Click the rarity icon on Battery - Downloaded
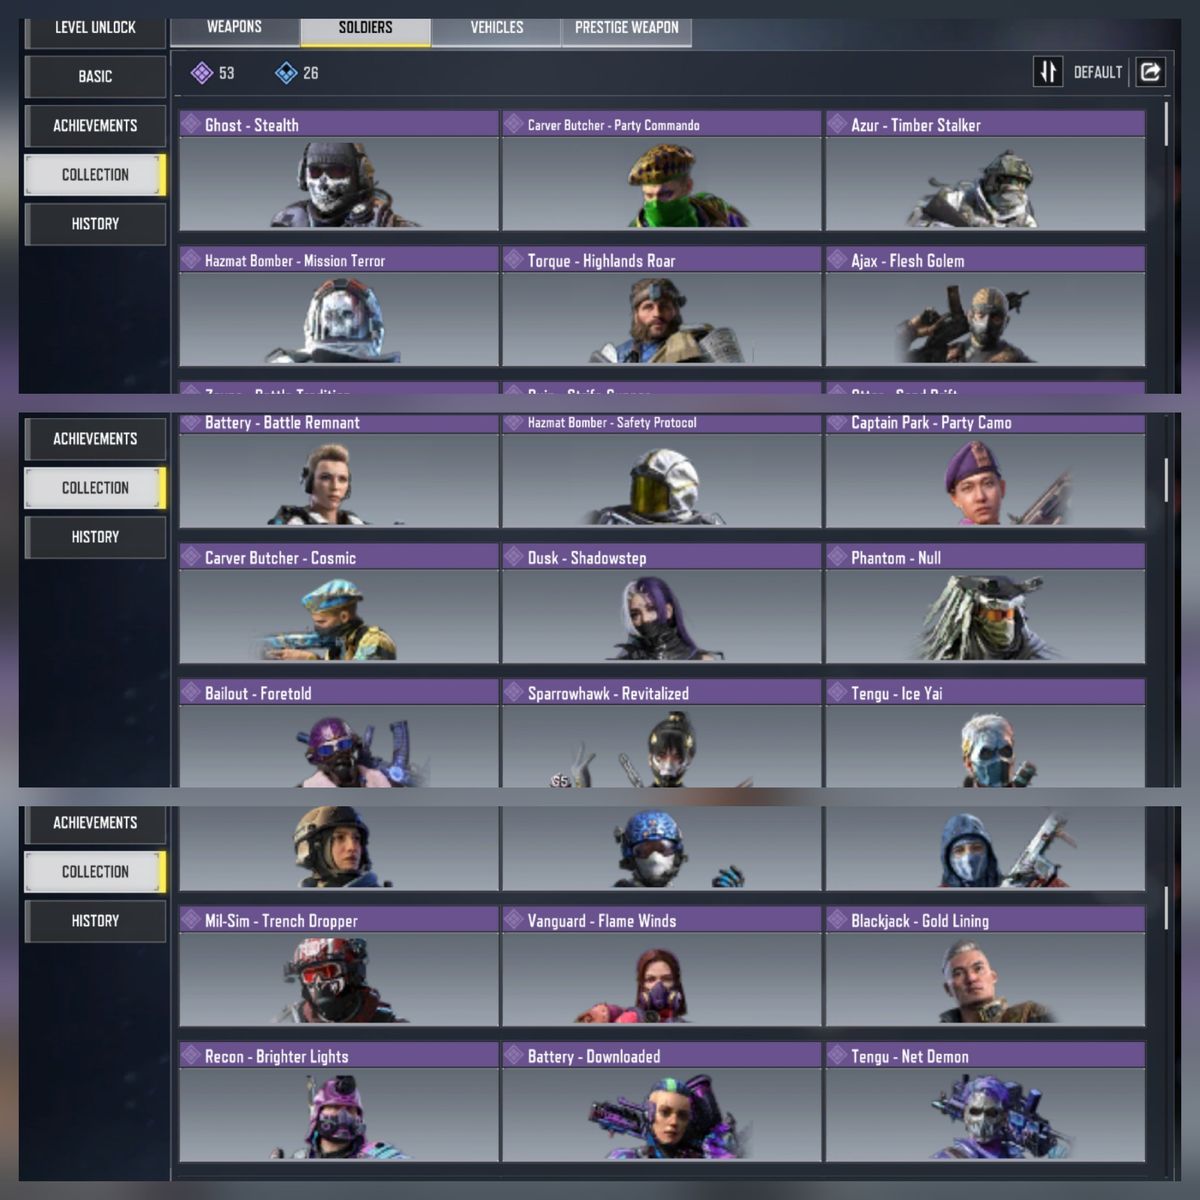The image size is (1200, 1200). point(514,1056)
